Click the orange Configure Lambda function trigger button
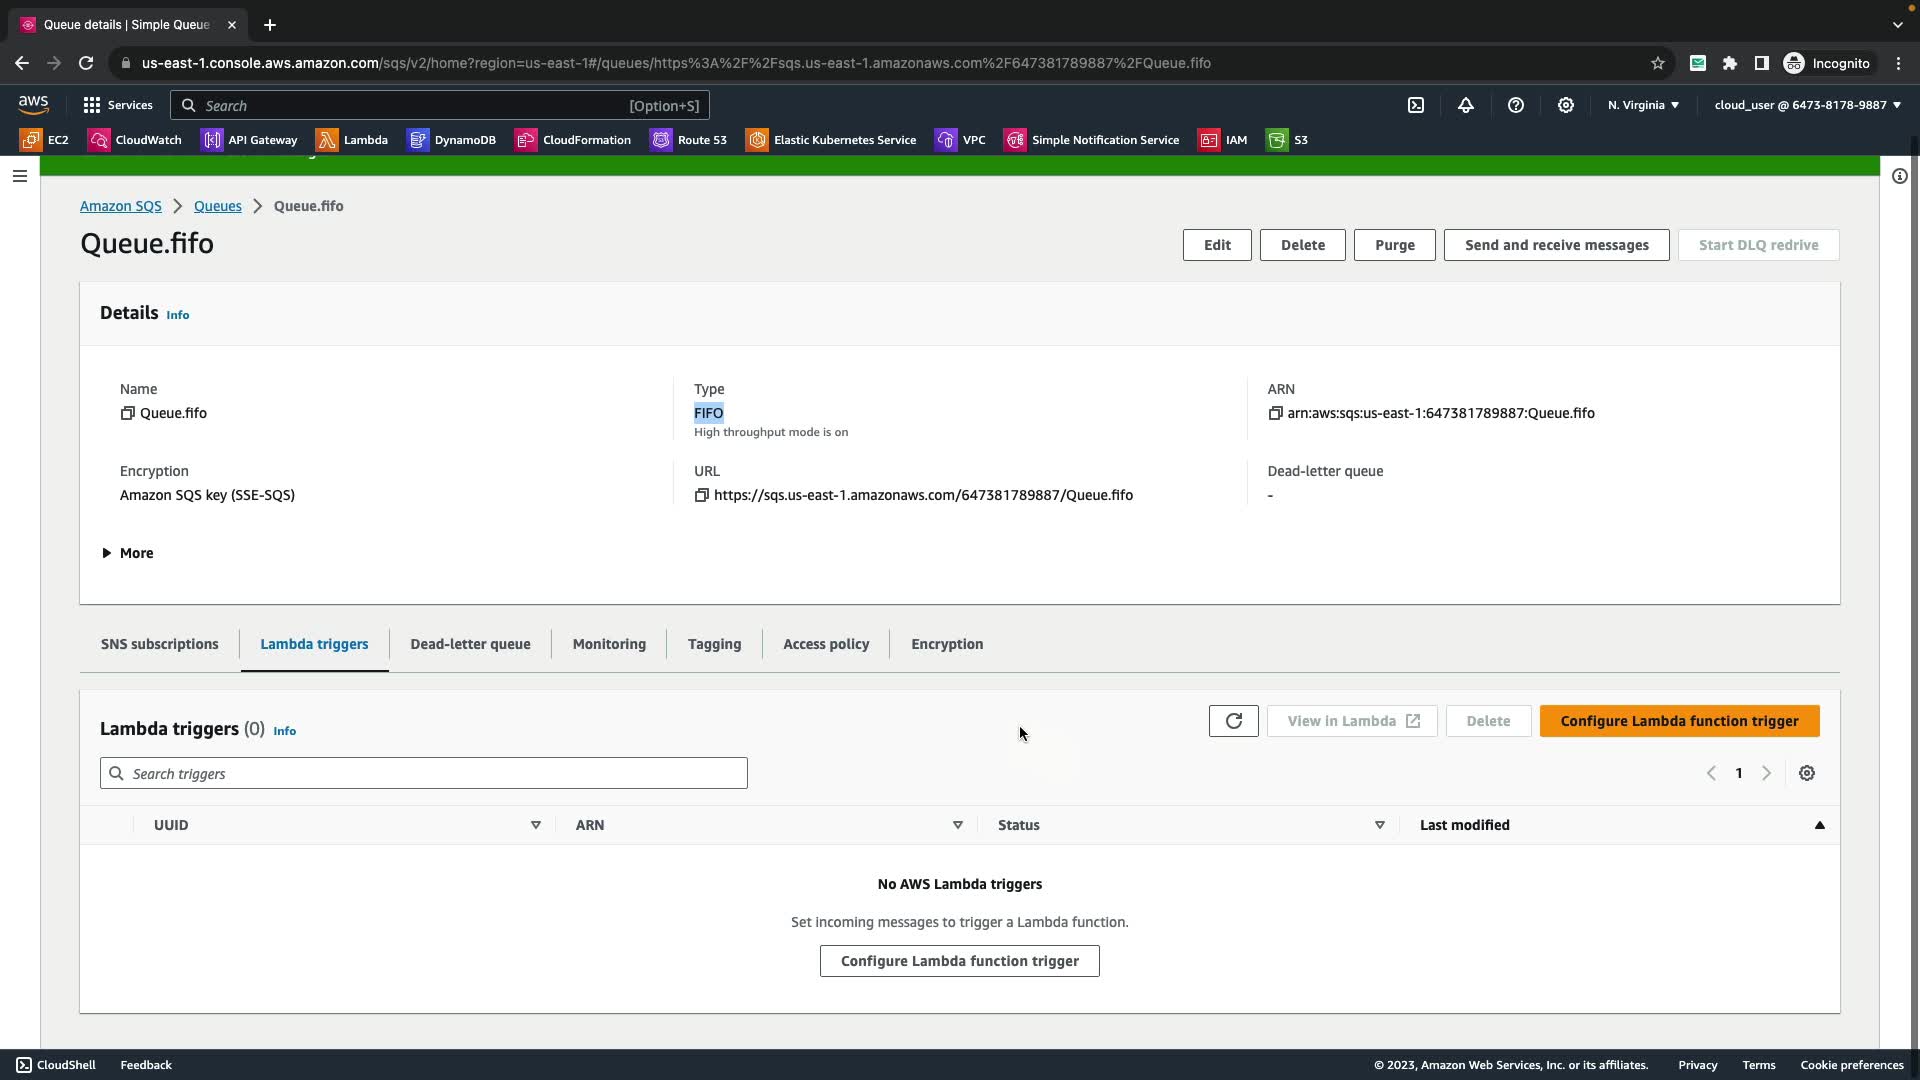The image size is (1920, 1080). pos(1679,721)
